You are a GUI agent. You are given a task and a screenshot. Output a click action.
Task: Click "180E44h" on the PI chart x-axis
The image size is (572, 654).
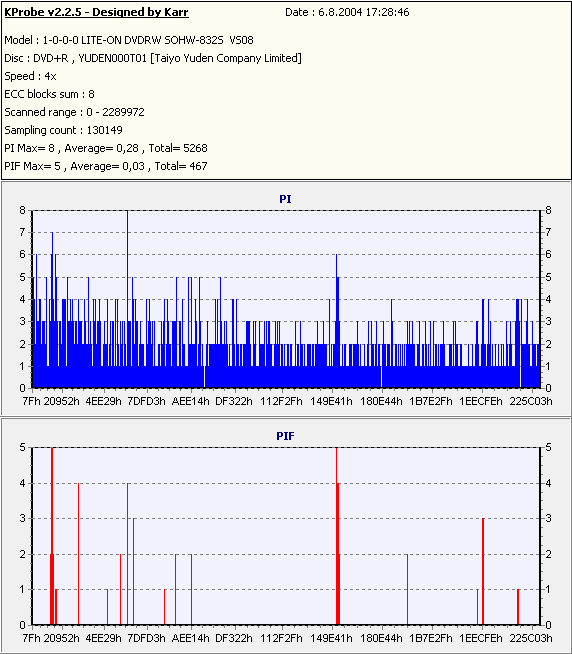[x=381, y=401]
